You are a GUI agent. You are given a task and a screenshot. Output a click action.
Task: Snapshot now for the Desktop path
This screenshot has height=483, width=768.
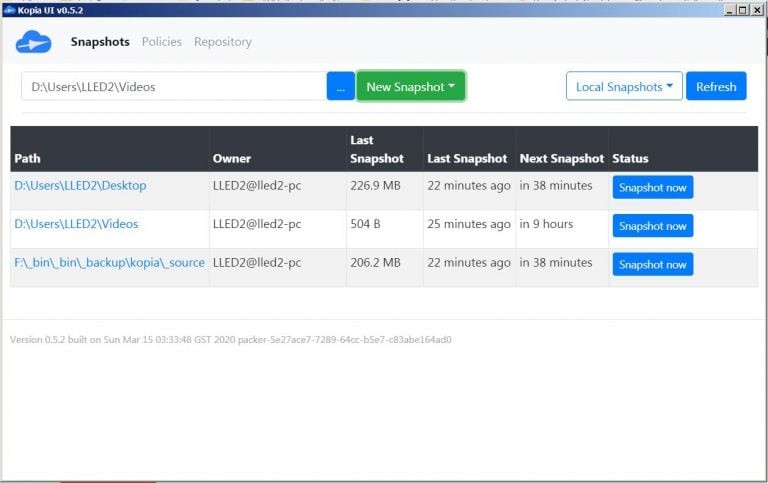click(652, 188)
